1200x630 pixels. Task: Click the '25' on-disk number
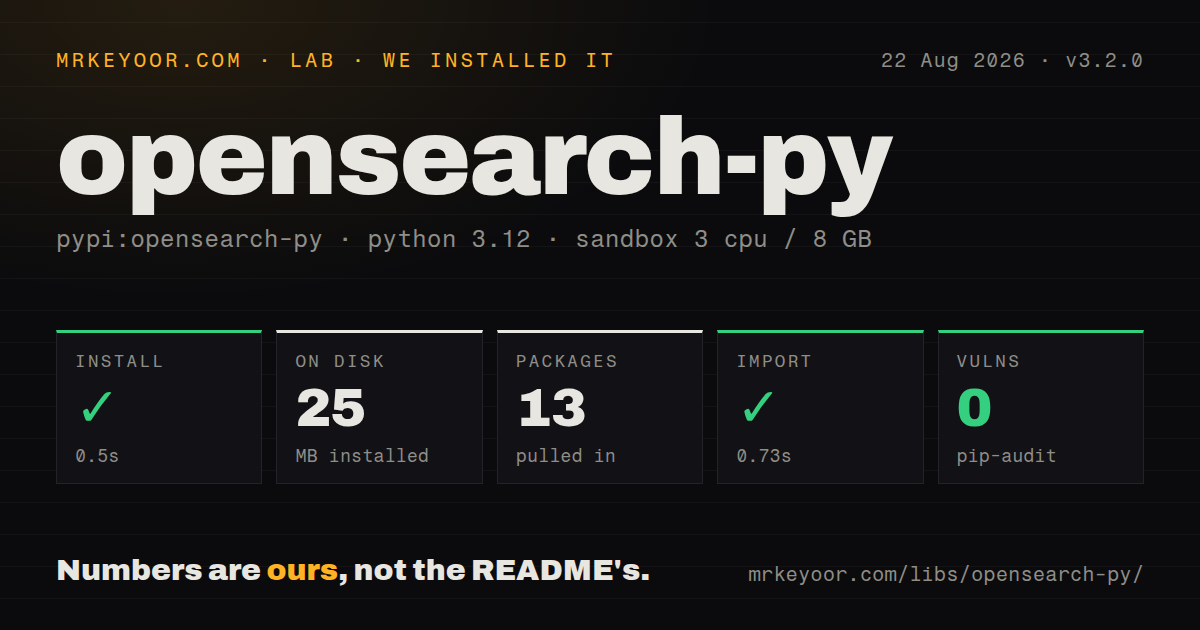(331, 408)
